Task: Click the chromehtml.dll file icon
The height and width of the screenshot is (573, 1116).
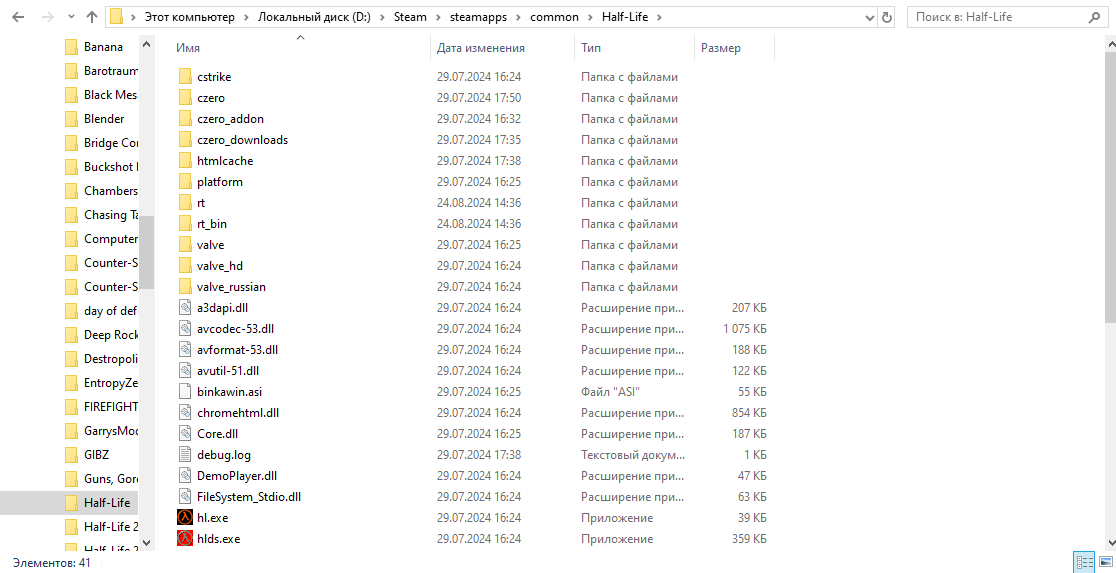Action: pos(185,413)
